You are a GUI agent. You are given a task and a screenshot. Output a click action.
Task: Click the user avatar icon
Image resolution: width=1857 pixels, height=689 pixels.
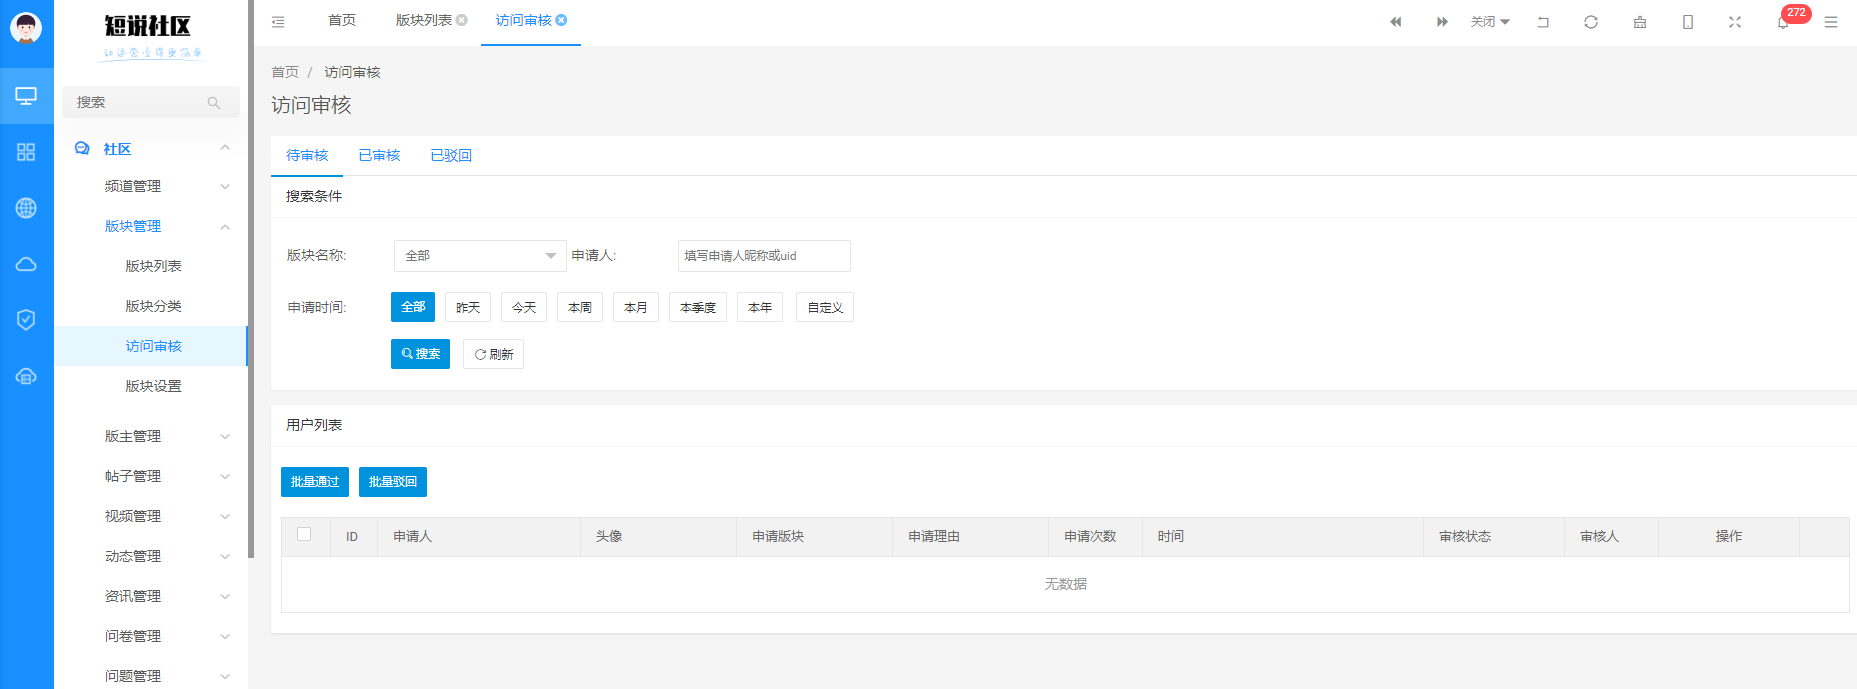click(x=26, y=27)
